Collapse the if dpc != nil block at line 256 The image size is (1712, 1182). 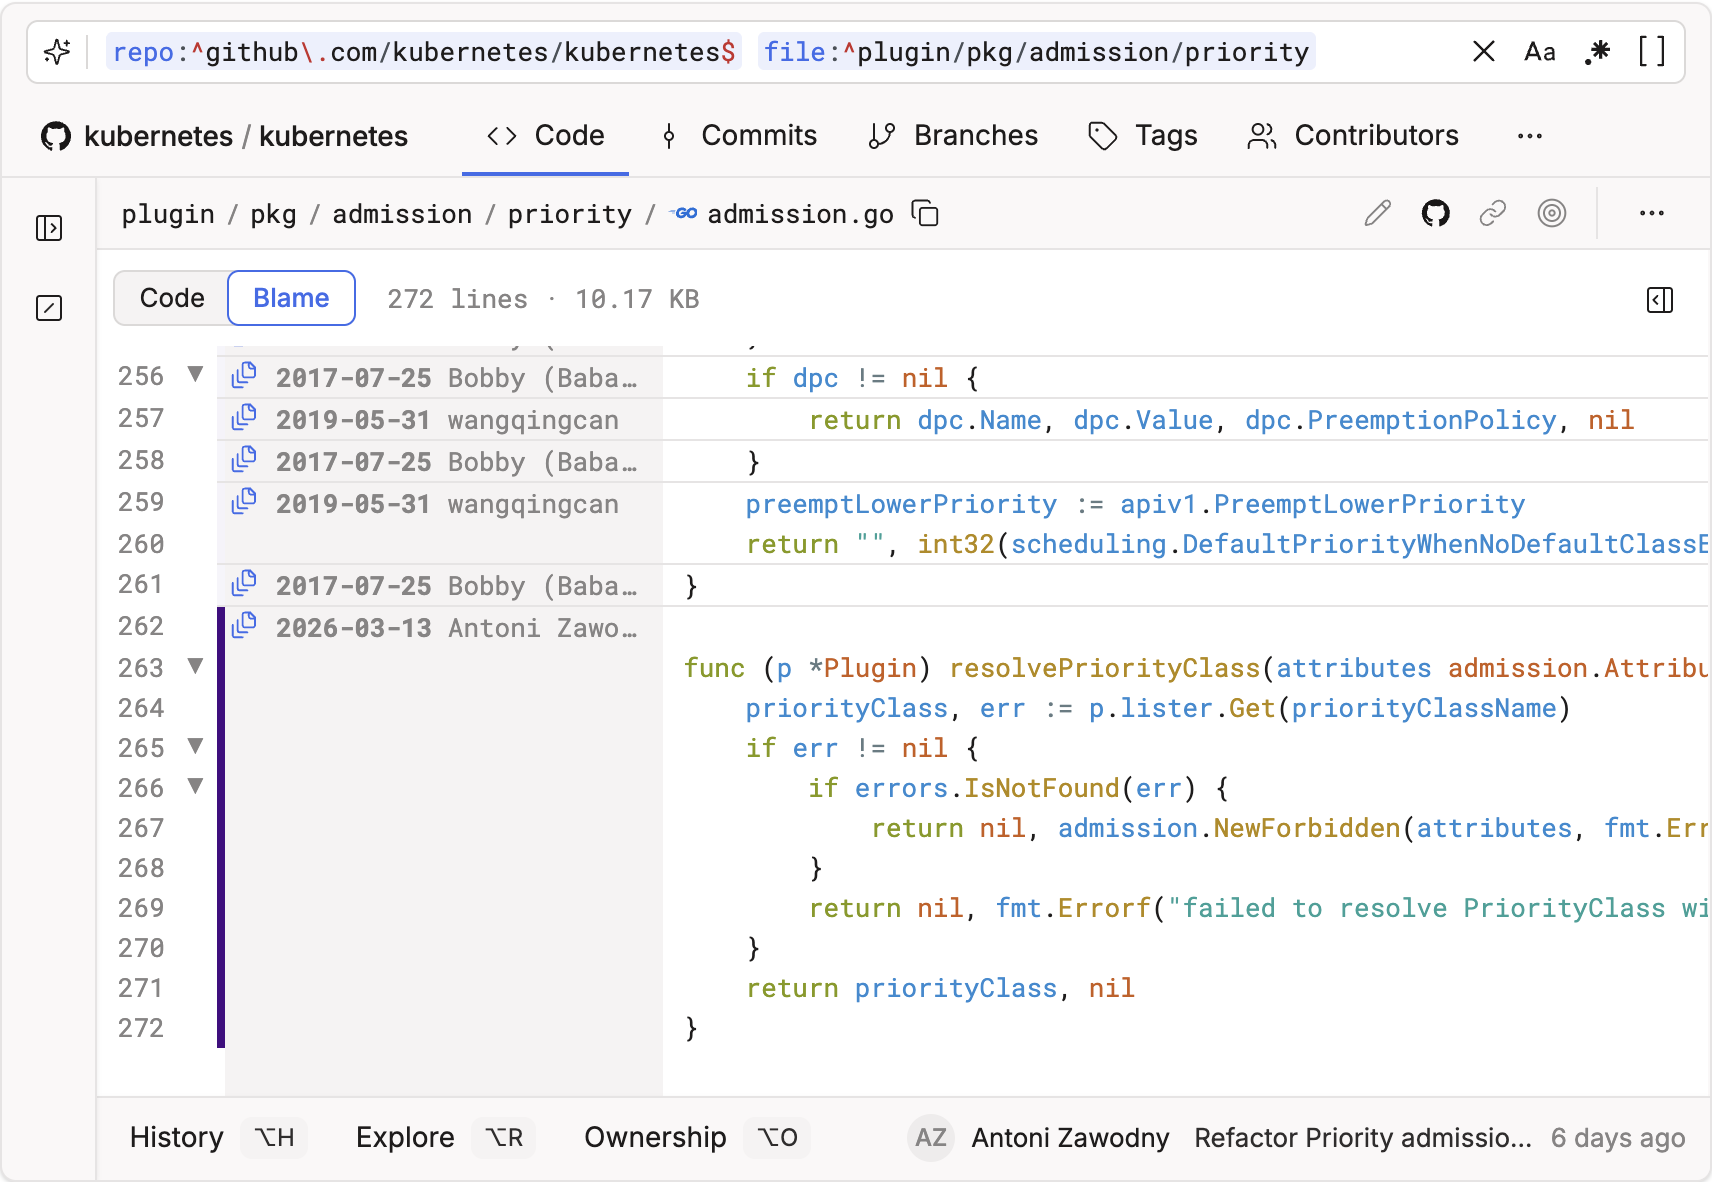(196, 375)
